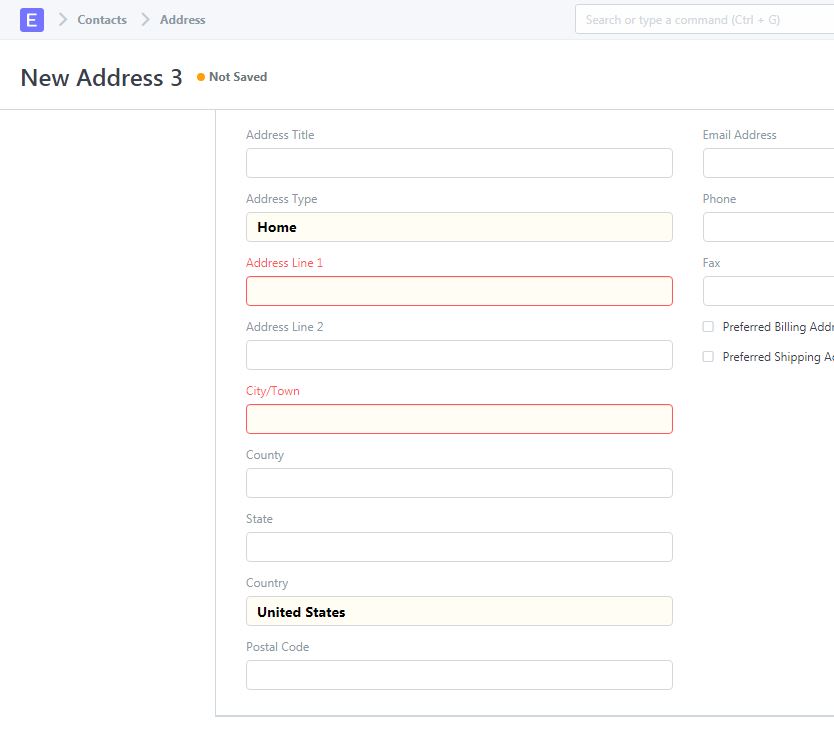Screen dimensions: 834x746
Task: Open the Address breadcrumb link
Action: click(x=183, y=19)
